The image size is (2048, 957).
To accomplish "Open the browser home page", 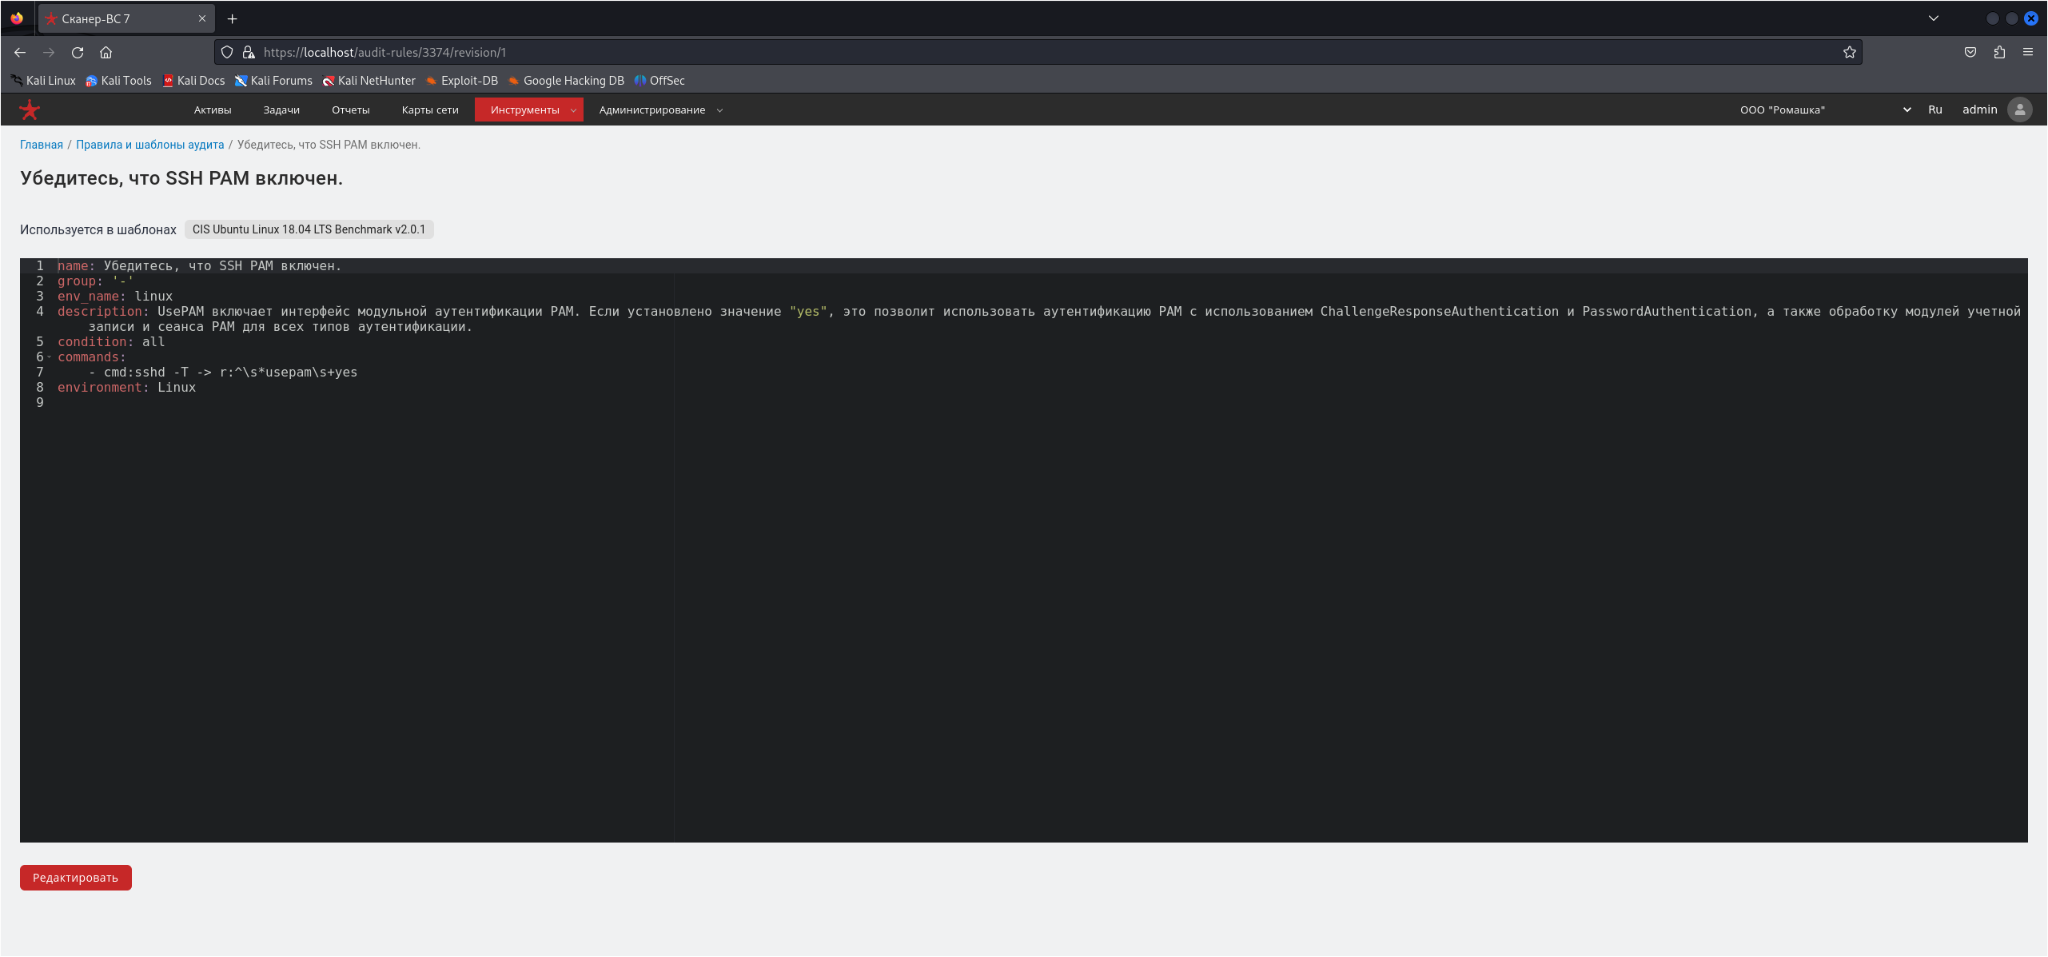I will click(106, 52).
